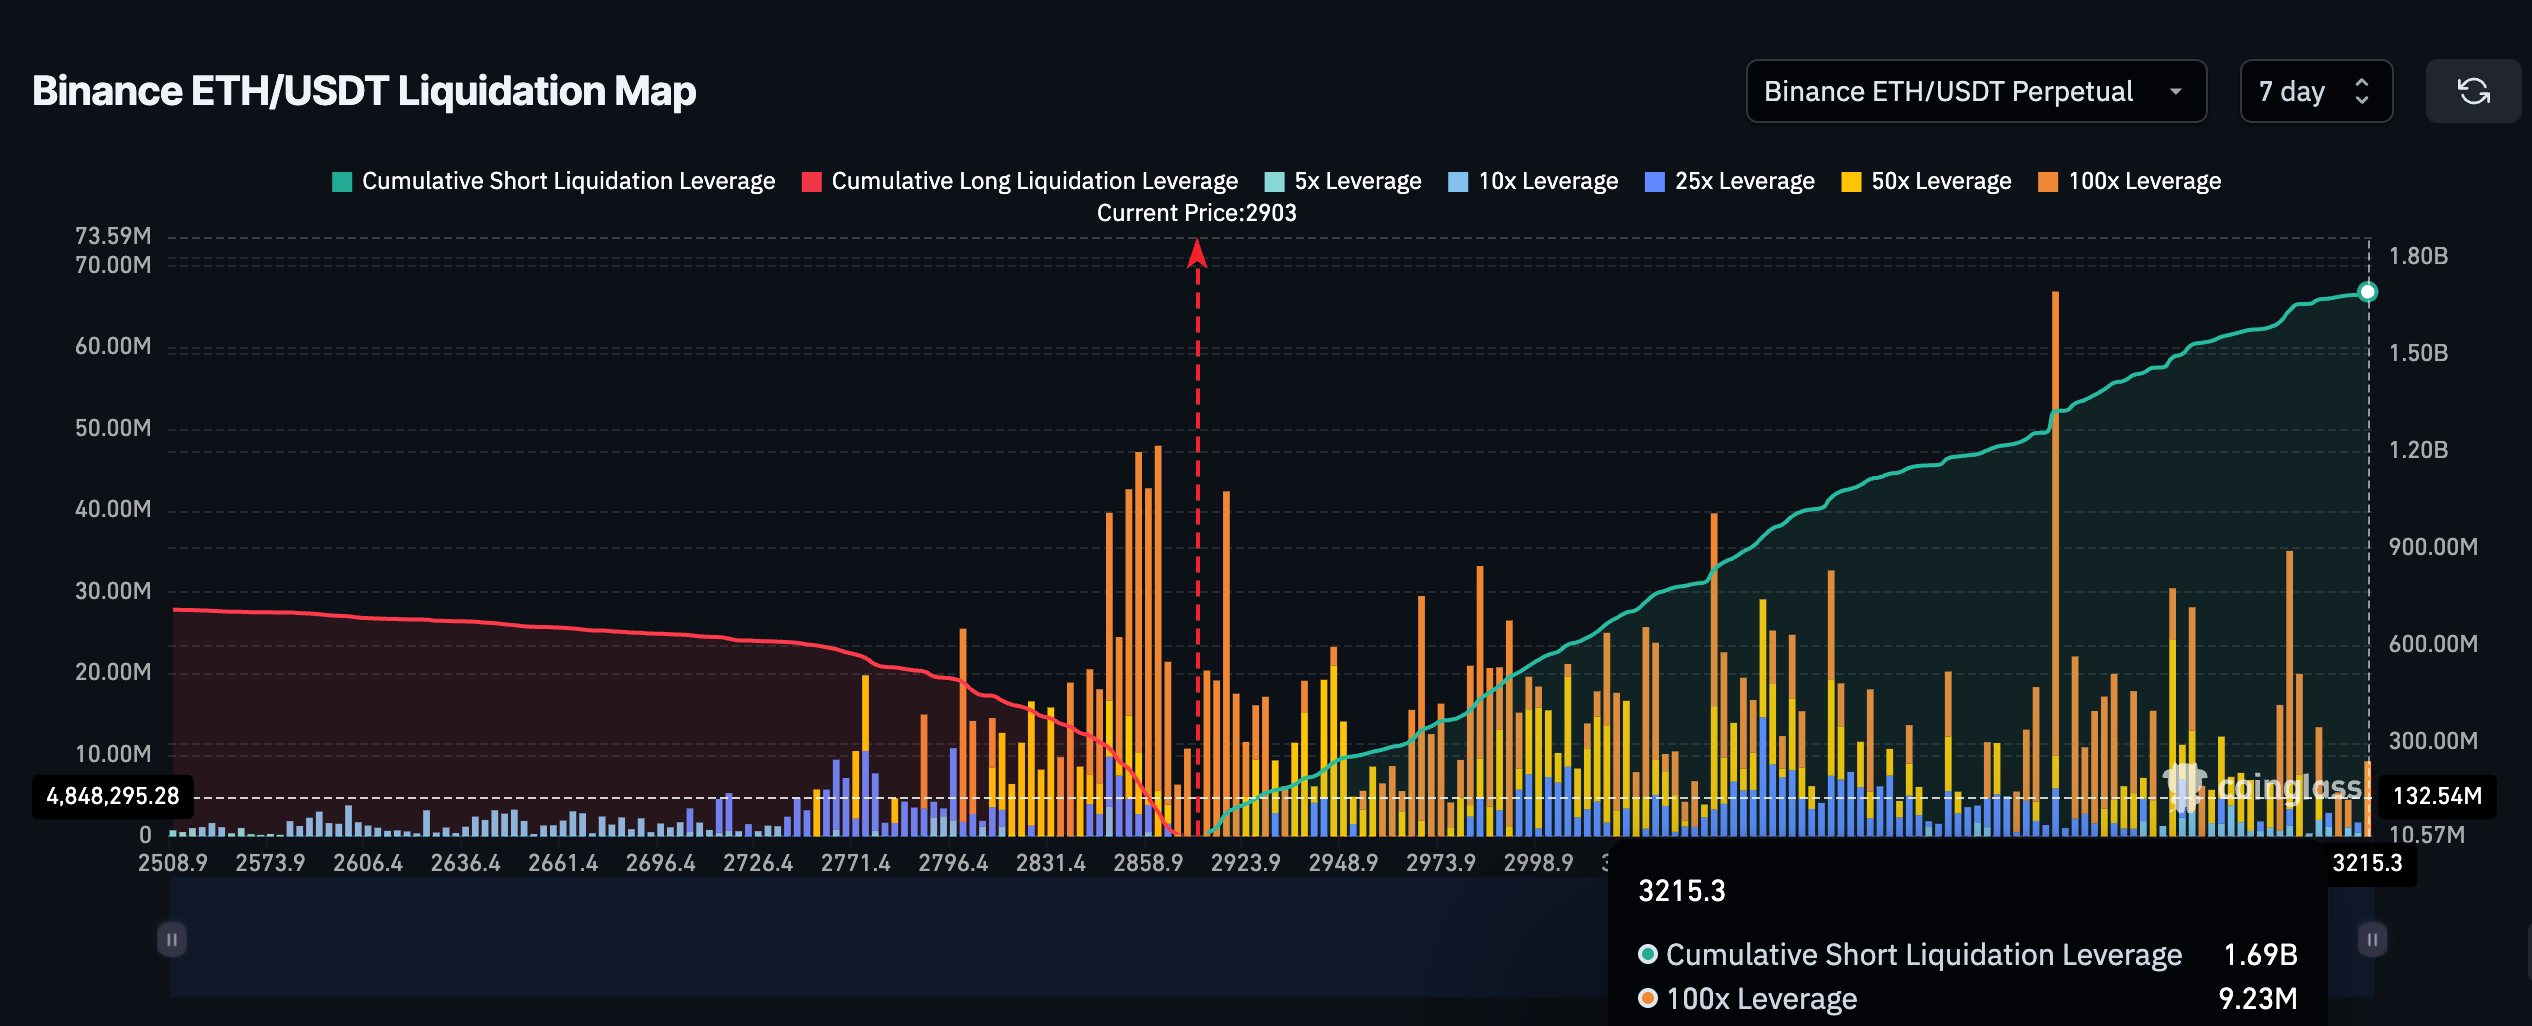Click the down arrow on the 7 day selector
2532x1026 pixels.
[x=2362, y=101]
